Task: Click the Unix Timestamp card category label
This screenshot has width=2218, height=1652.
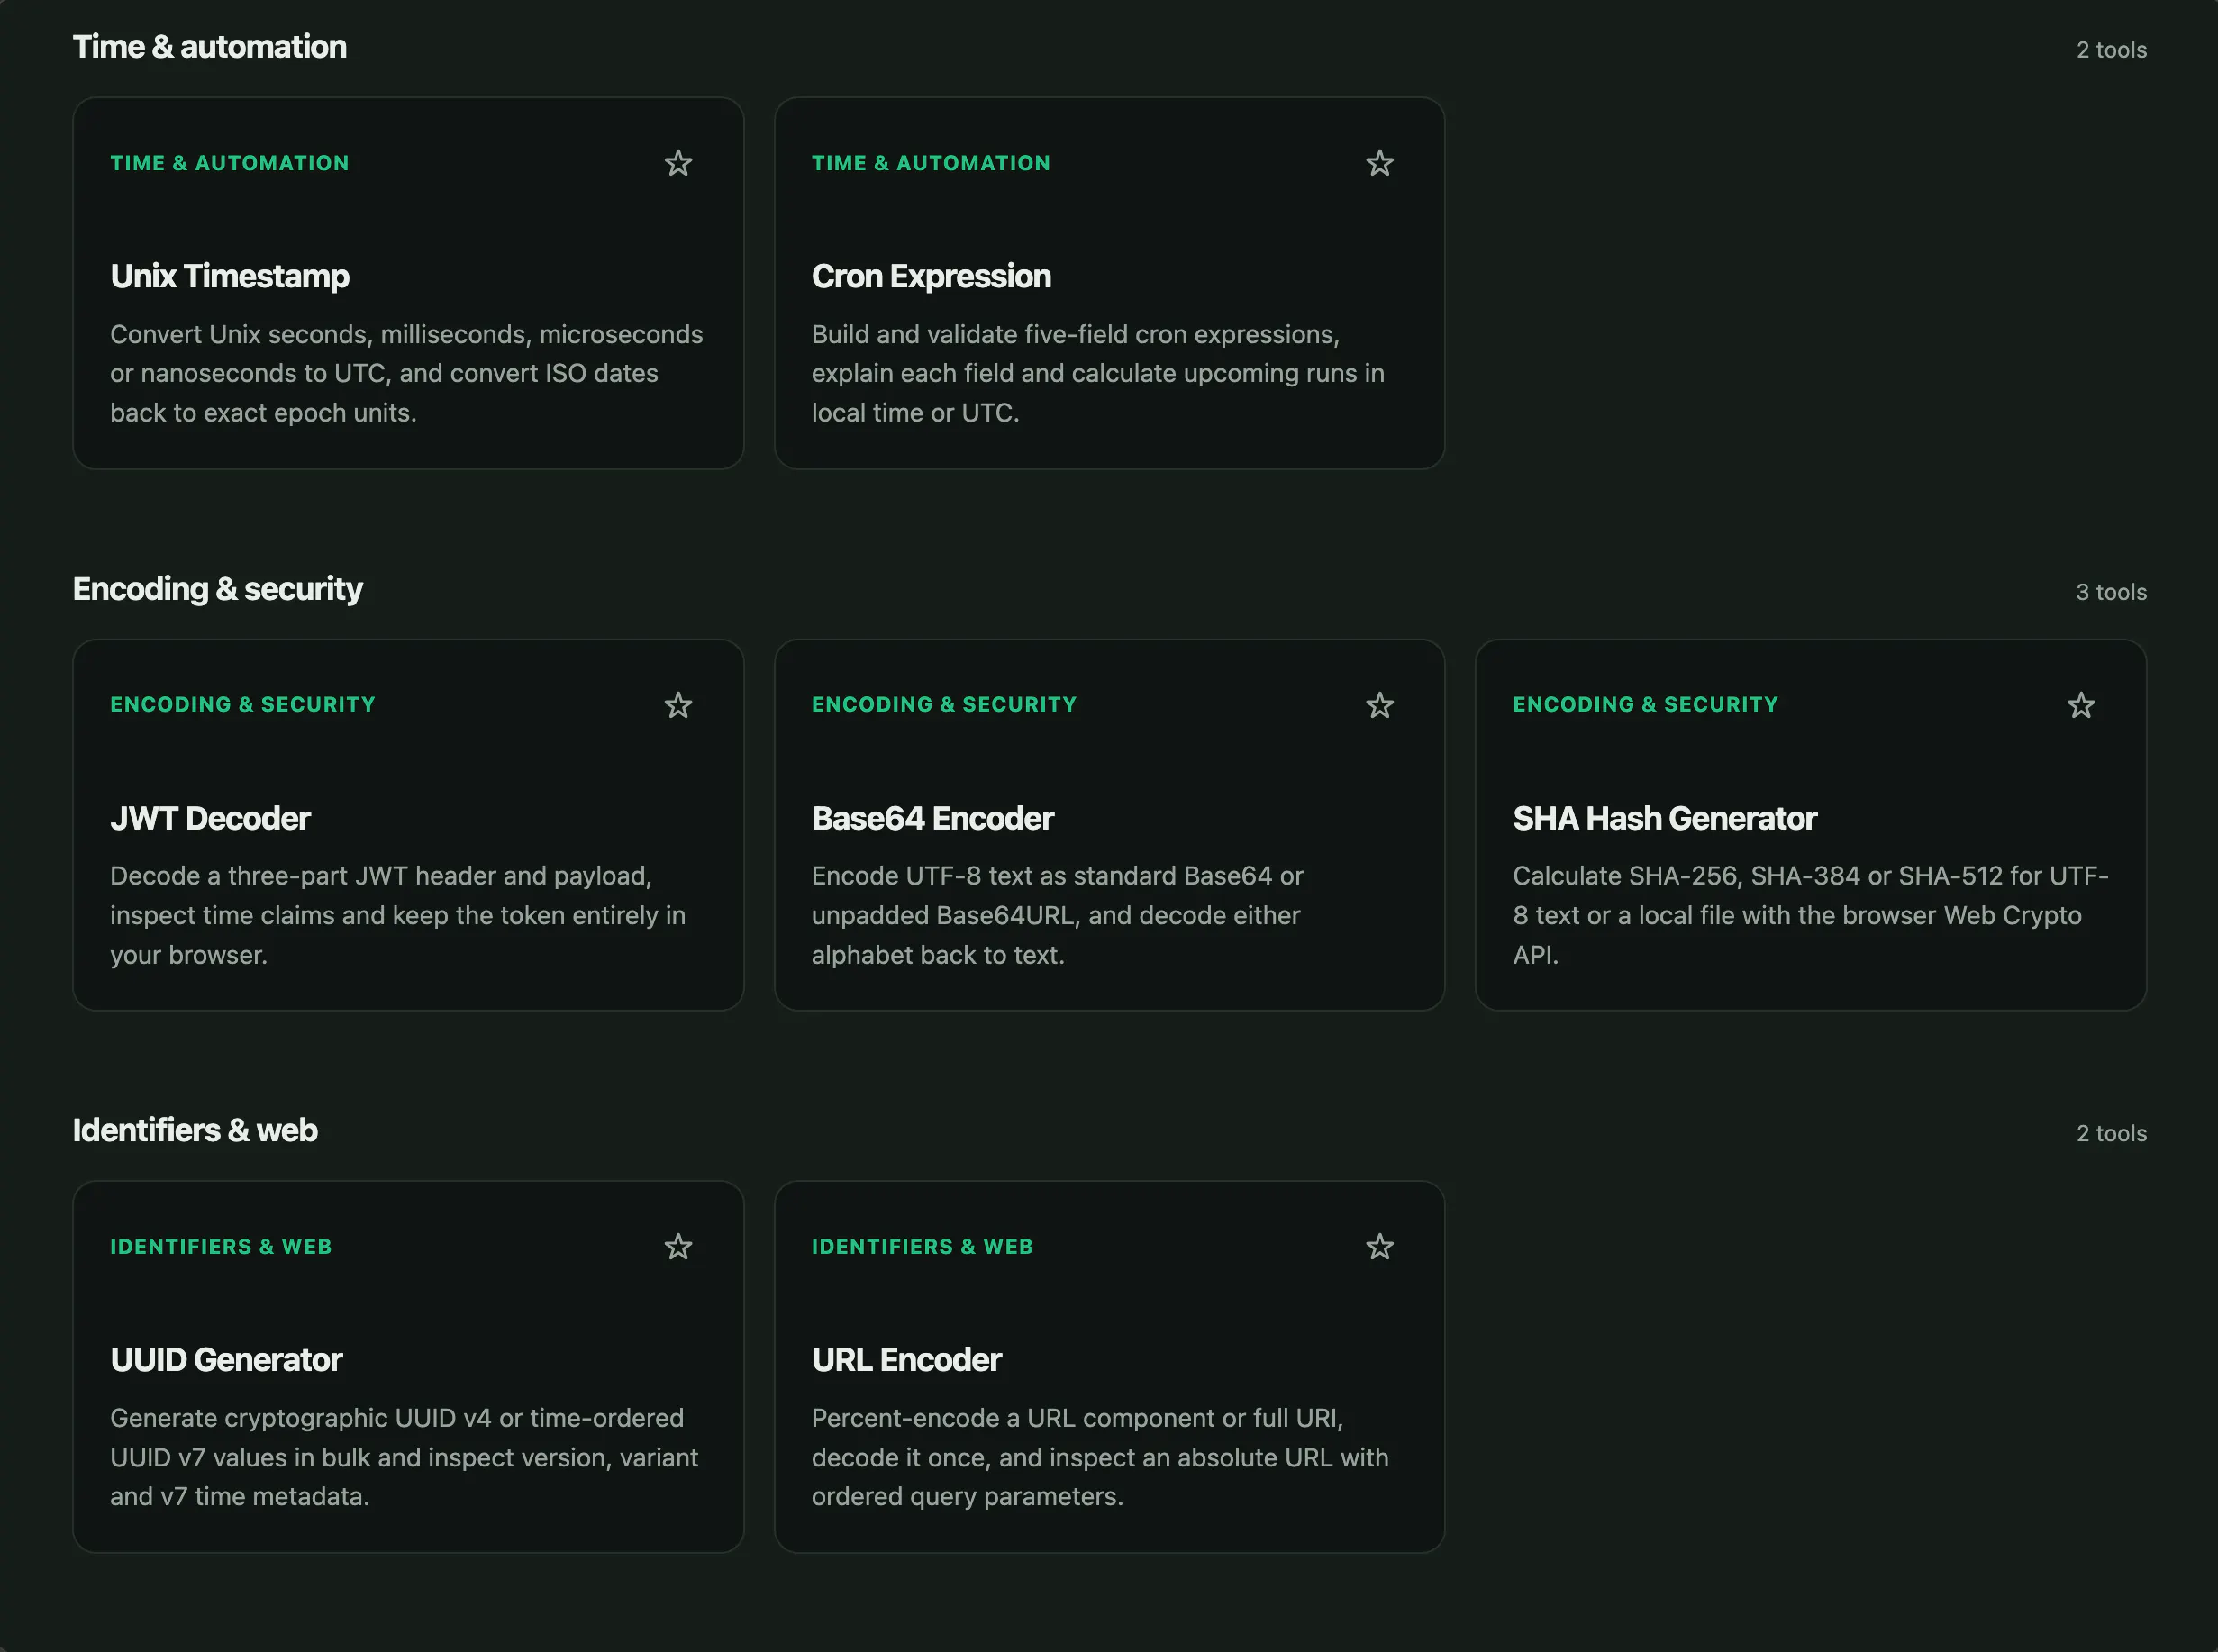Action: point(230,163)
